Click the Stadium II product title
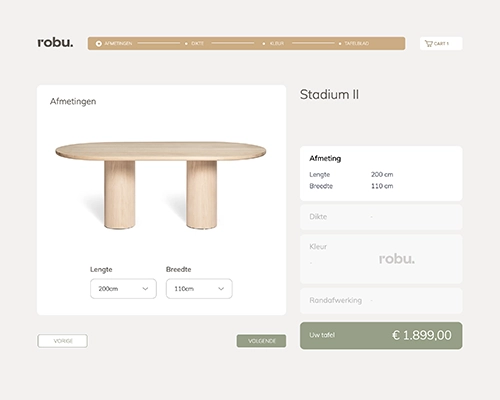Viewport: 500px width, 400px height. (x=329, y=94)
